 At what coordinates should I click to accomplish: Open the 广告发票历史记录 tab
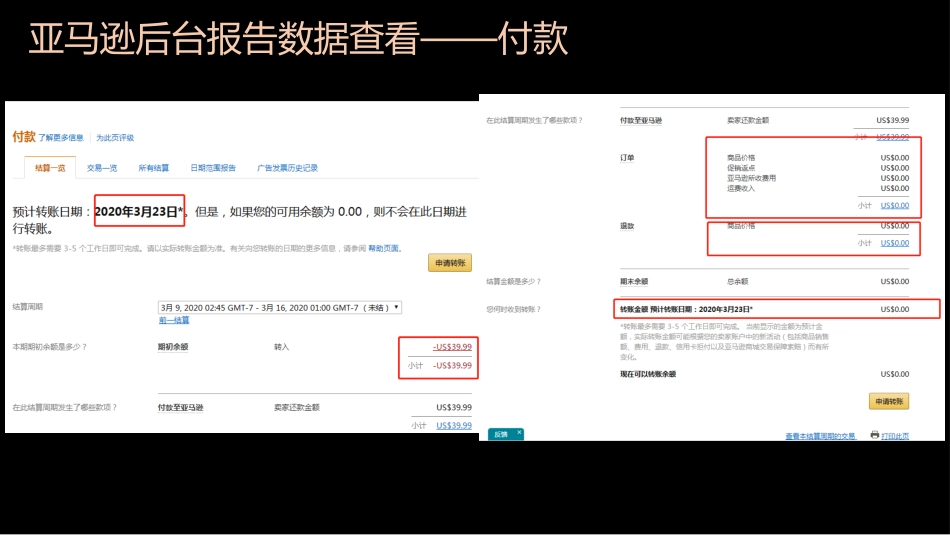click(x=287, y=168)
